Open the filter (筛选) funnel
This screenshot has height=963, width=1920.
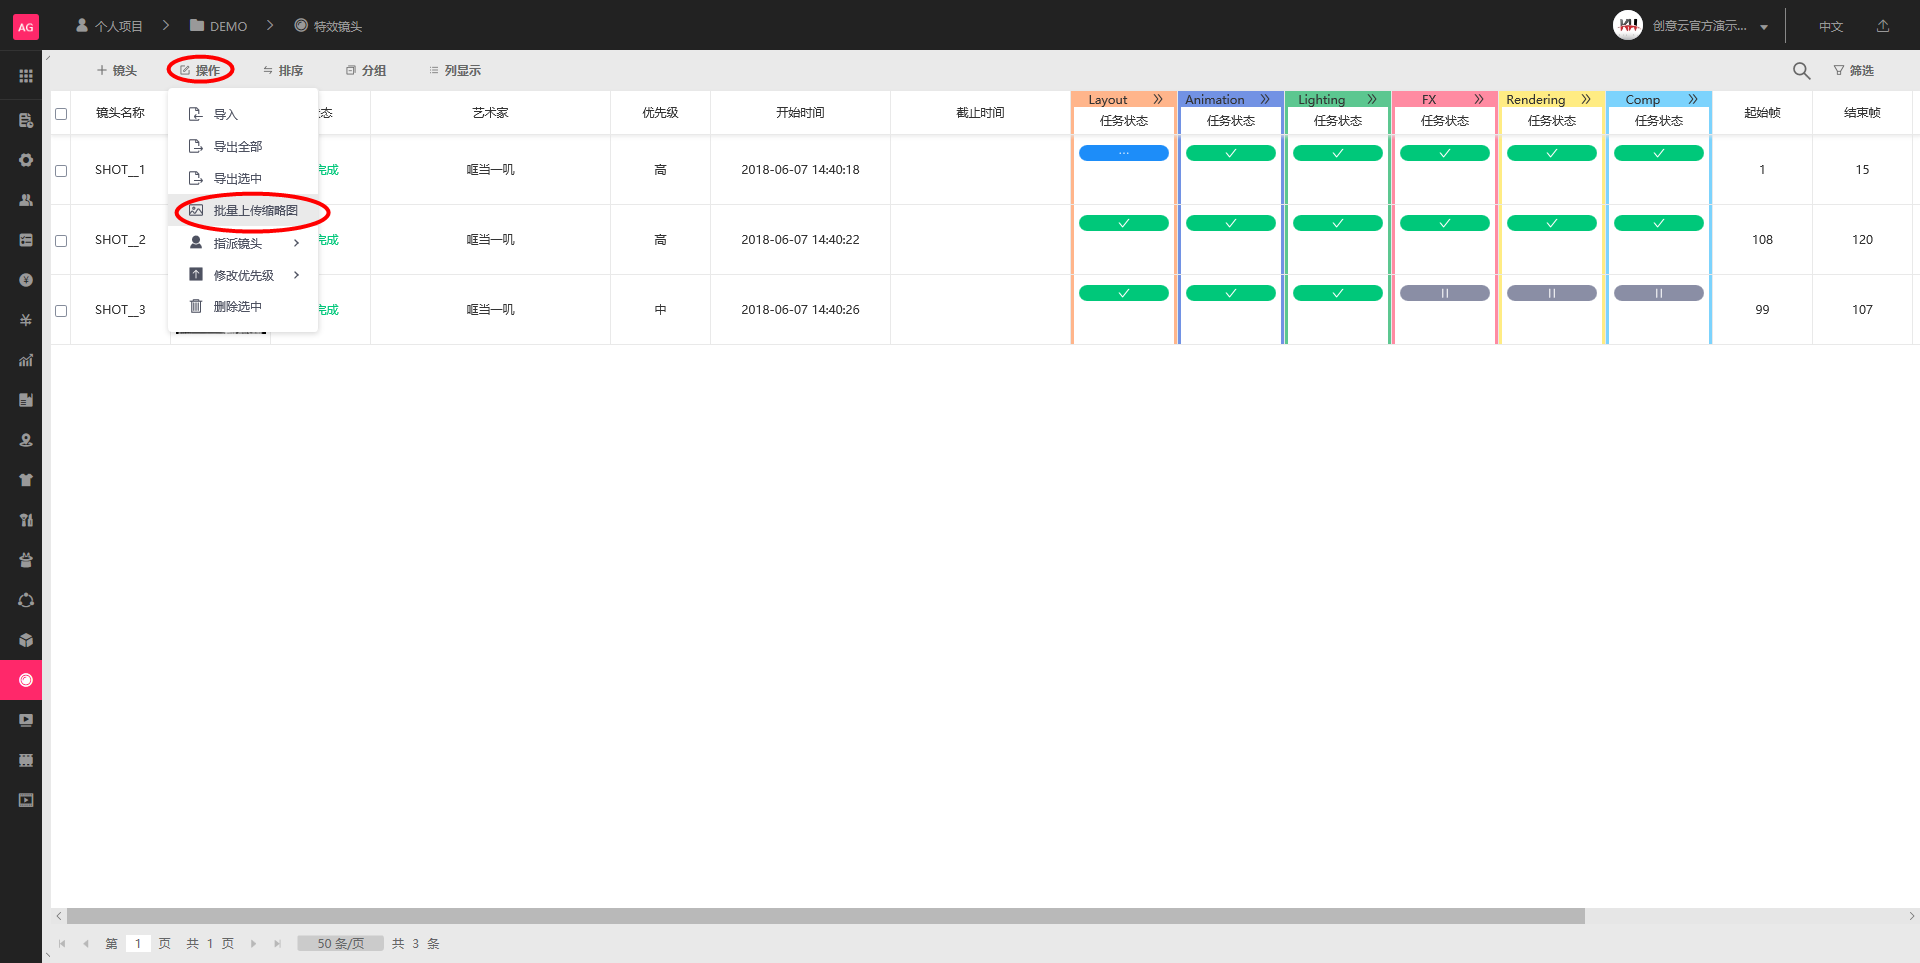(x=1853, y=71)
